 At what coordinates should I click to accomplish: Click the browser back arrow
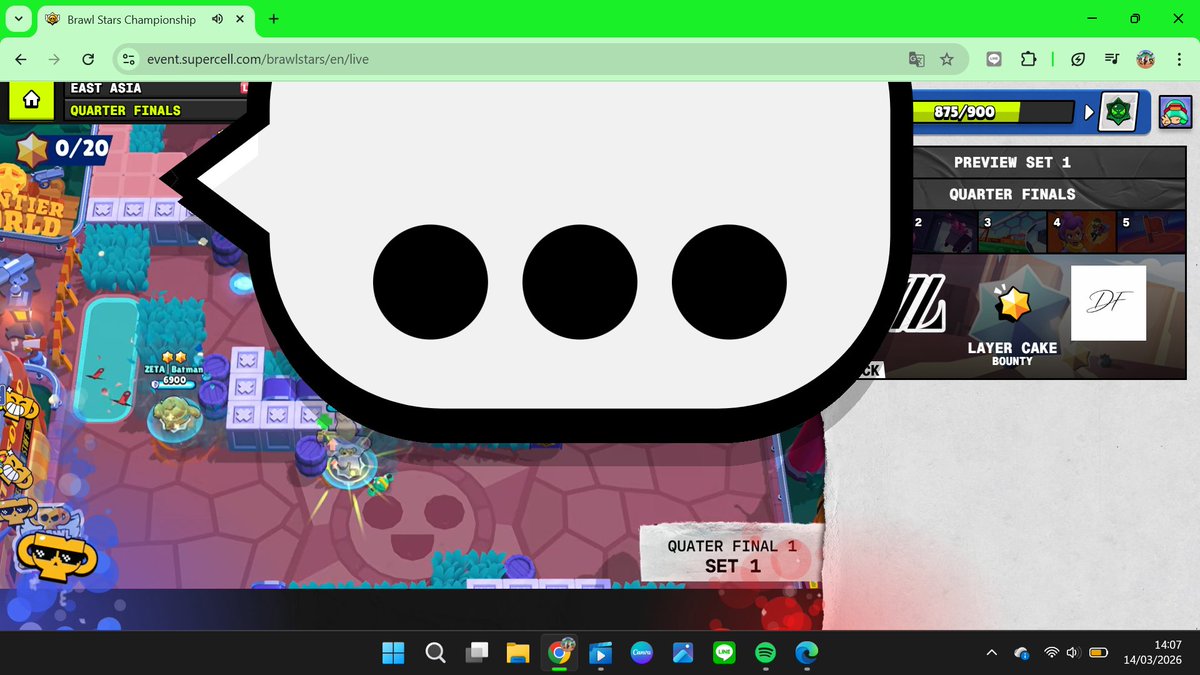(21, 59)
